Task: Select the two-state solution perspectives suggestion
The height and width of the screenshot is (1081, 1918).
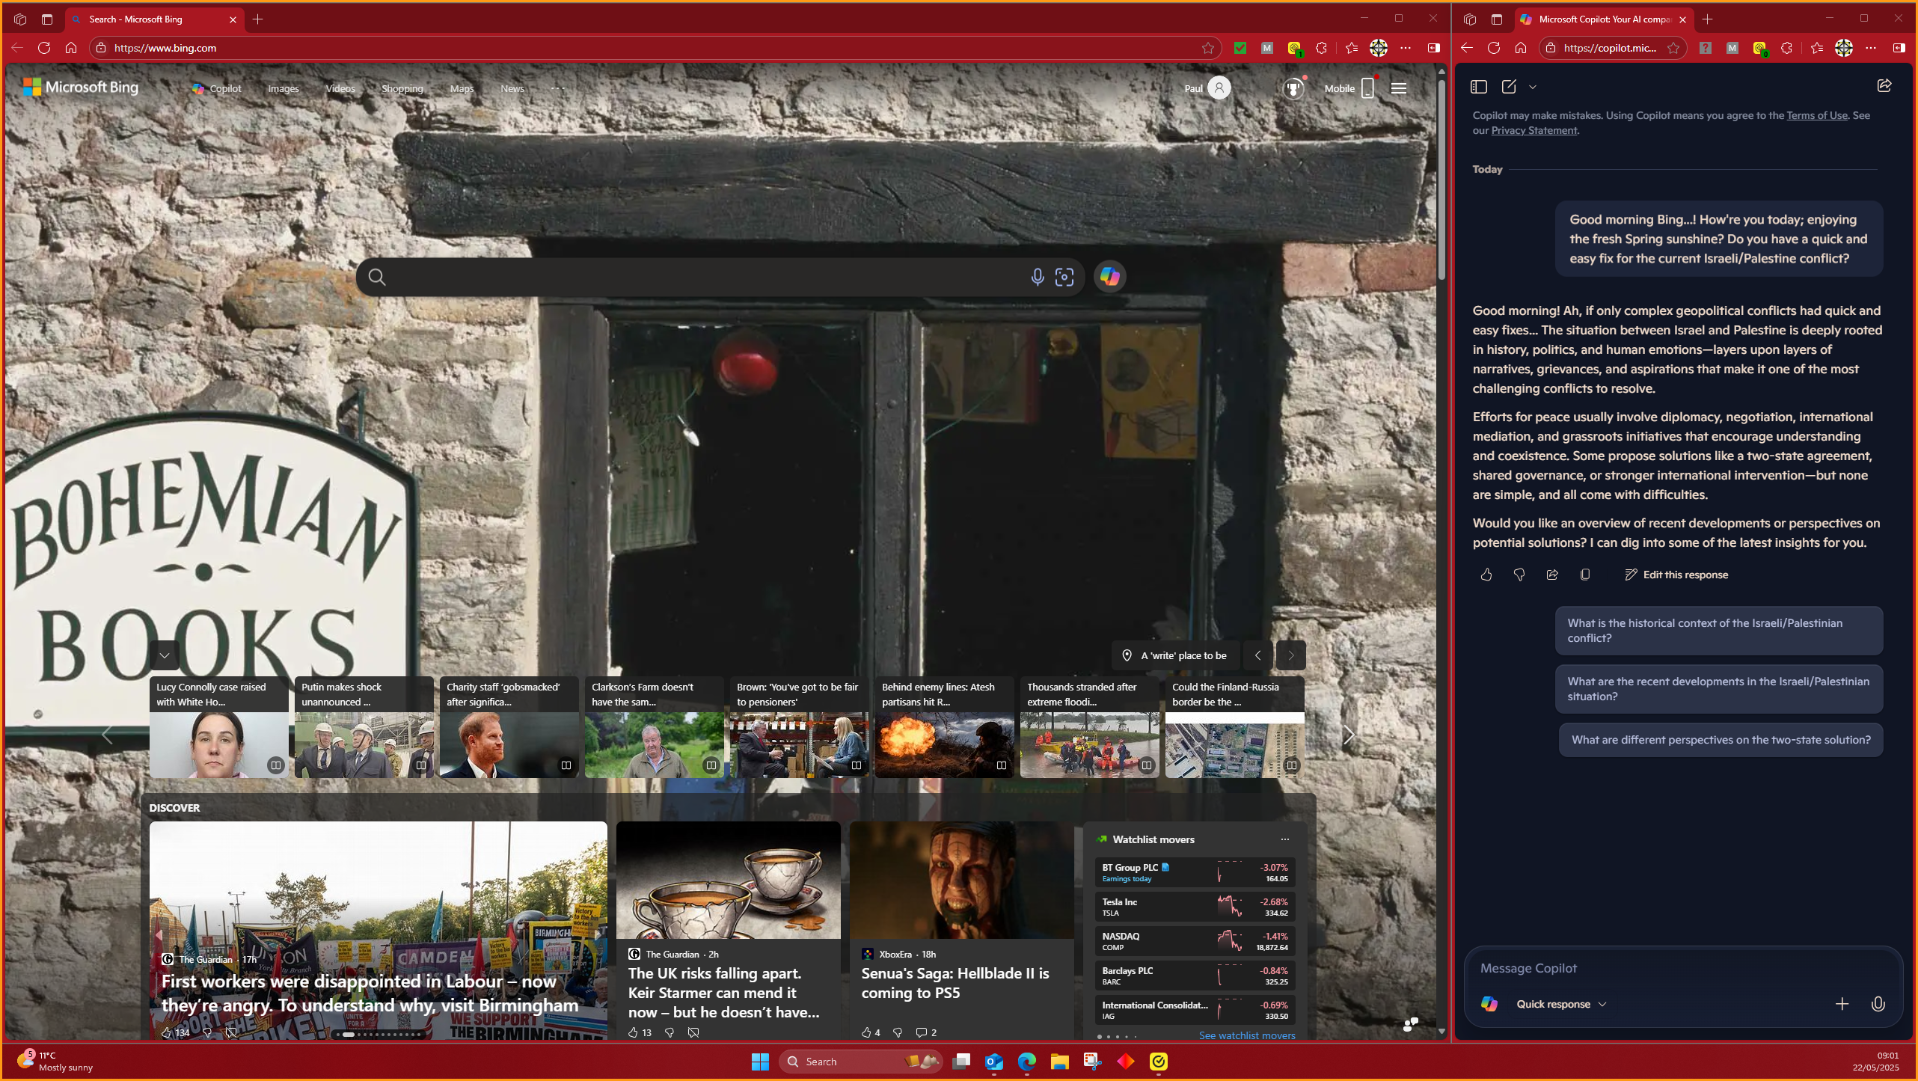Action: coord(1720,740)
